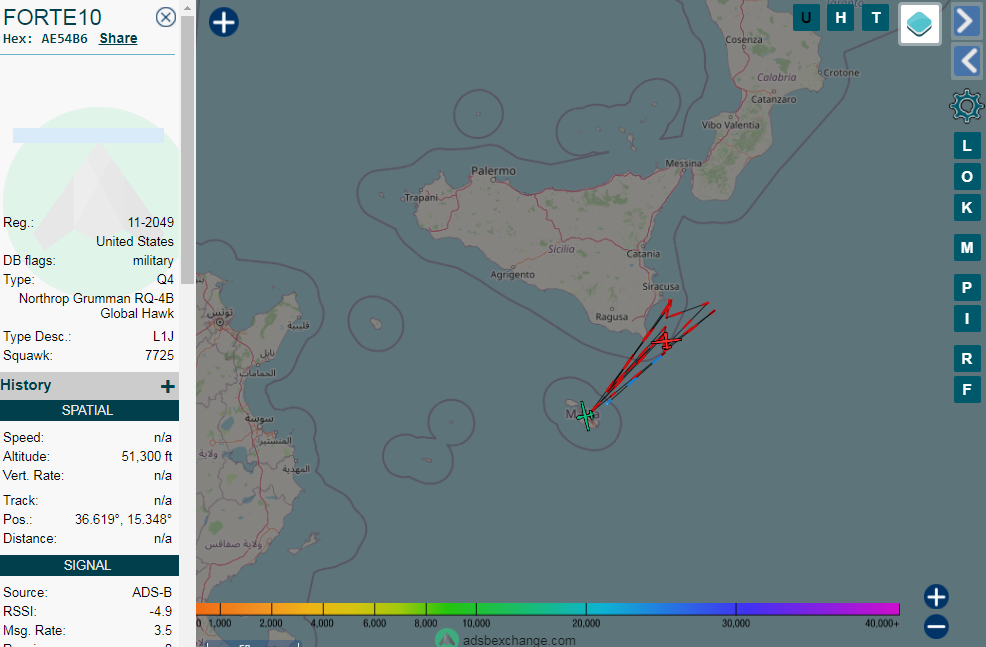The image size is (986, 647).
Task: Click the round plus icon beside the info panel
Action: pos(224,22)
